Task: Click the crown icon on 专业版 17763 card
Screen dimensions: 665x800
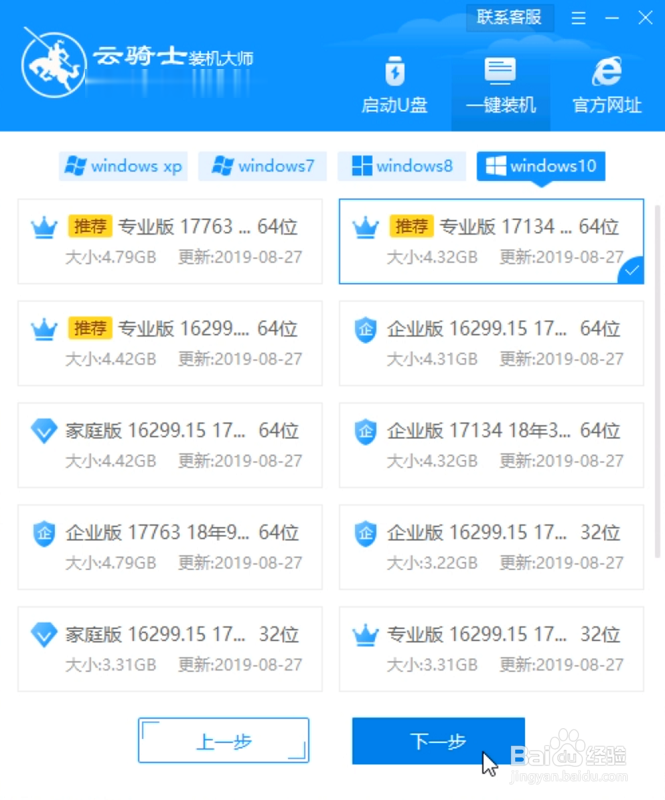Action: 44,227
